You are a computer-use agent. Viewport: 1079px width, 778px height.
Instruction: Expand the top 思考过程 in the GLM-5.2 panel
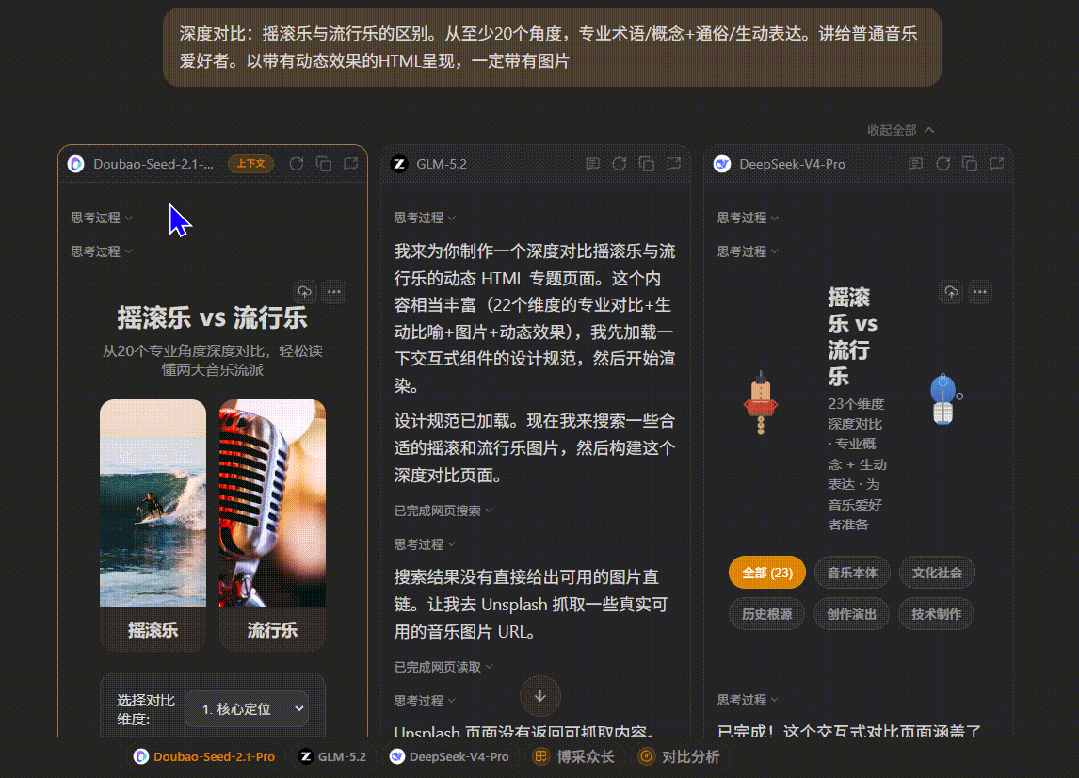(425, 217)
